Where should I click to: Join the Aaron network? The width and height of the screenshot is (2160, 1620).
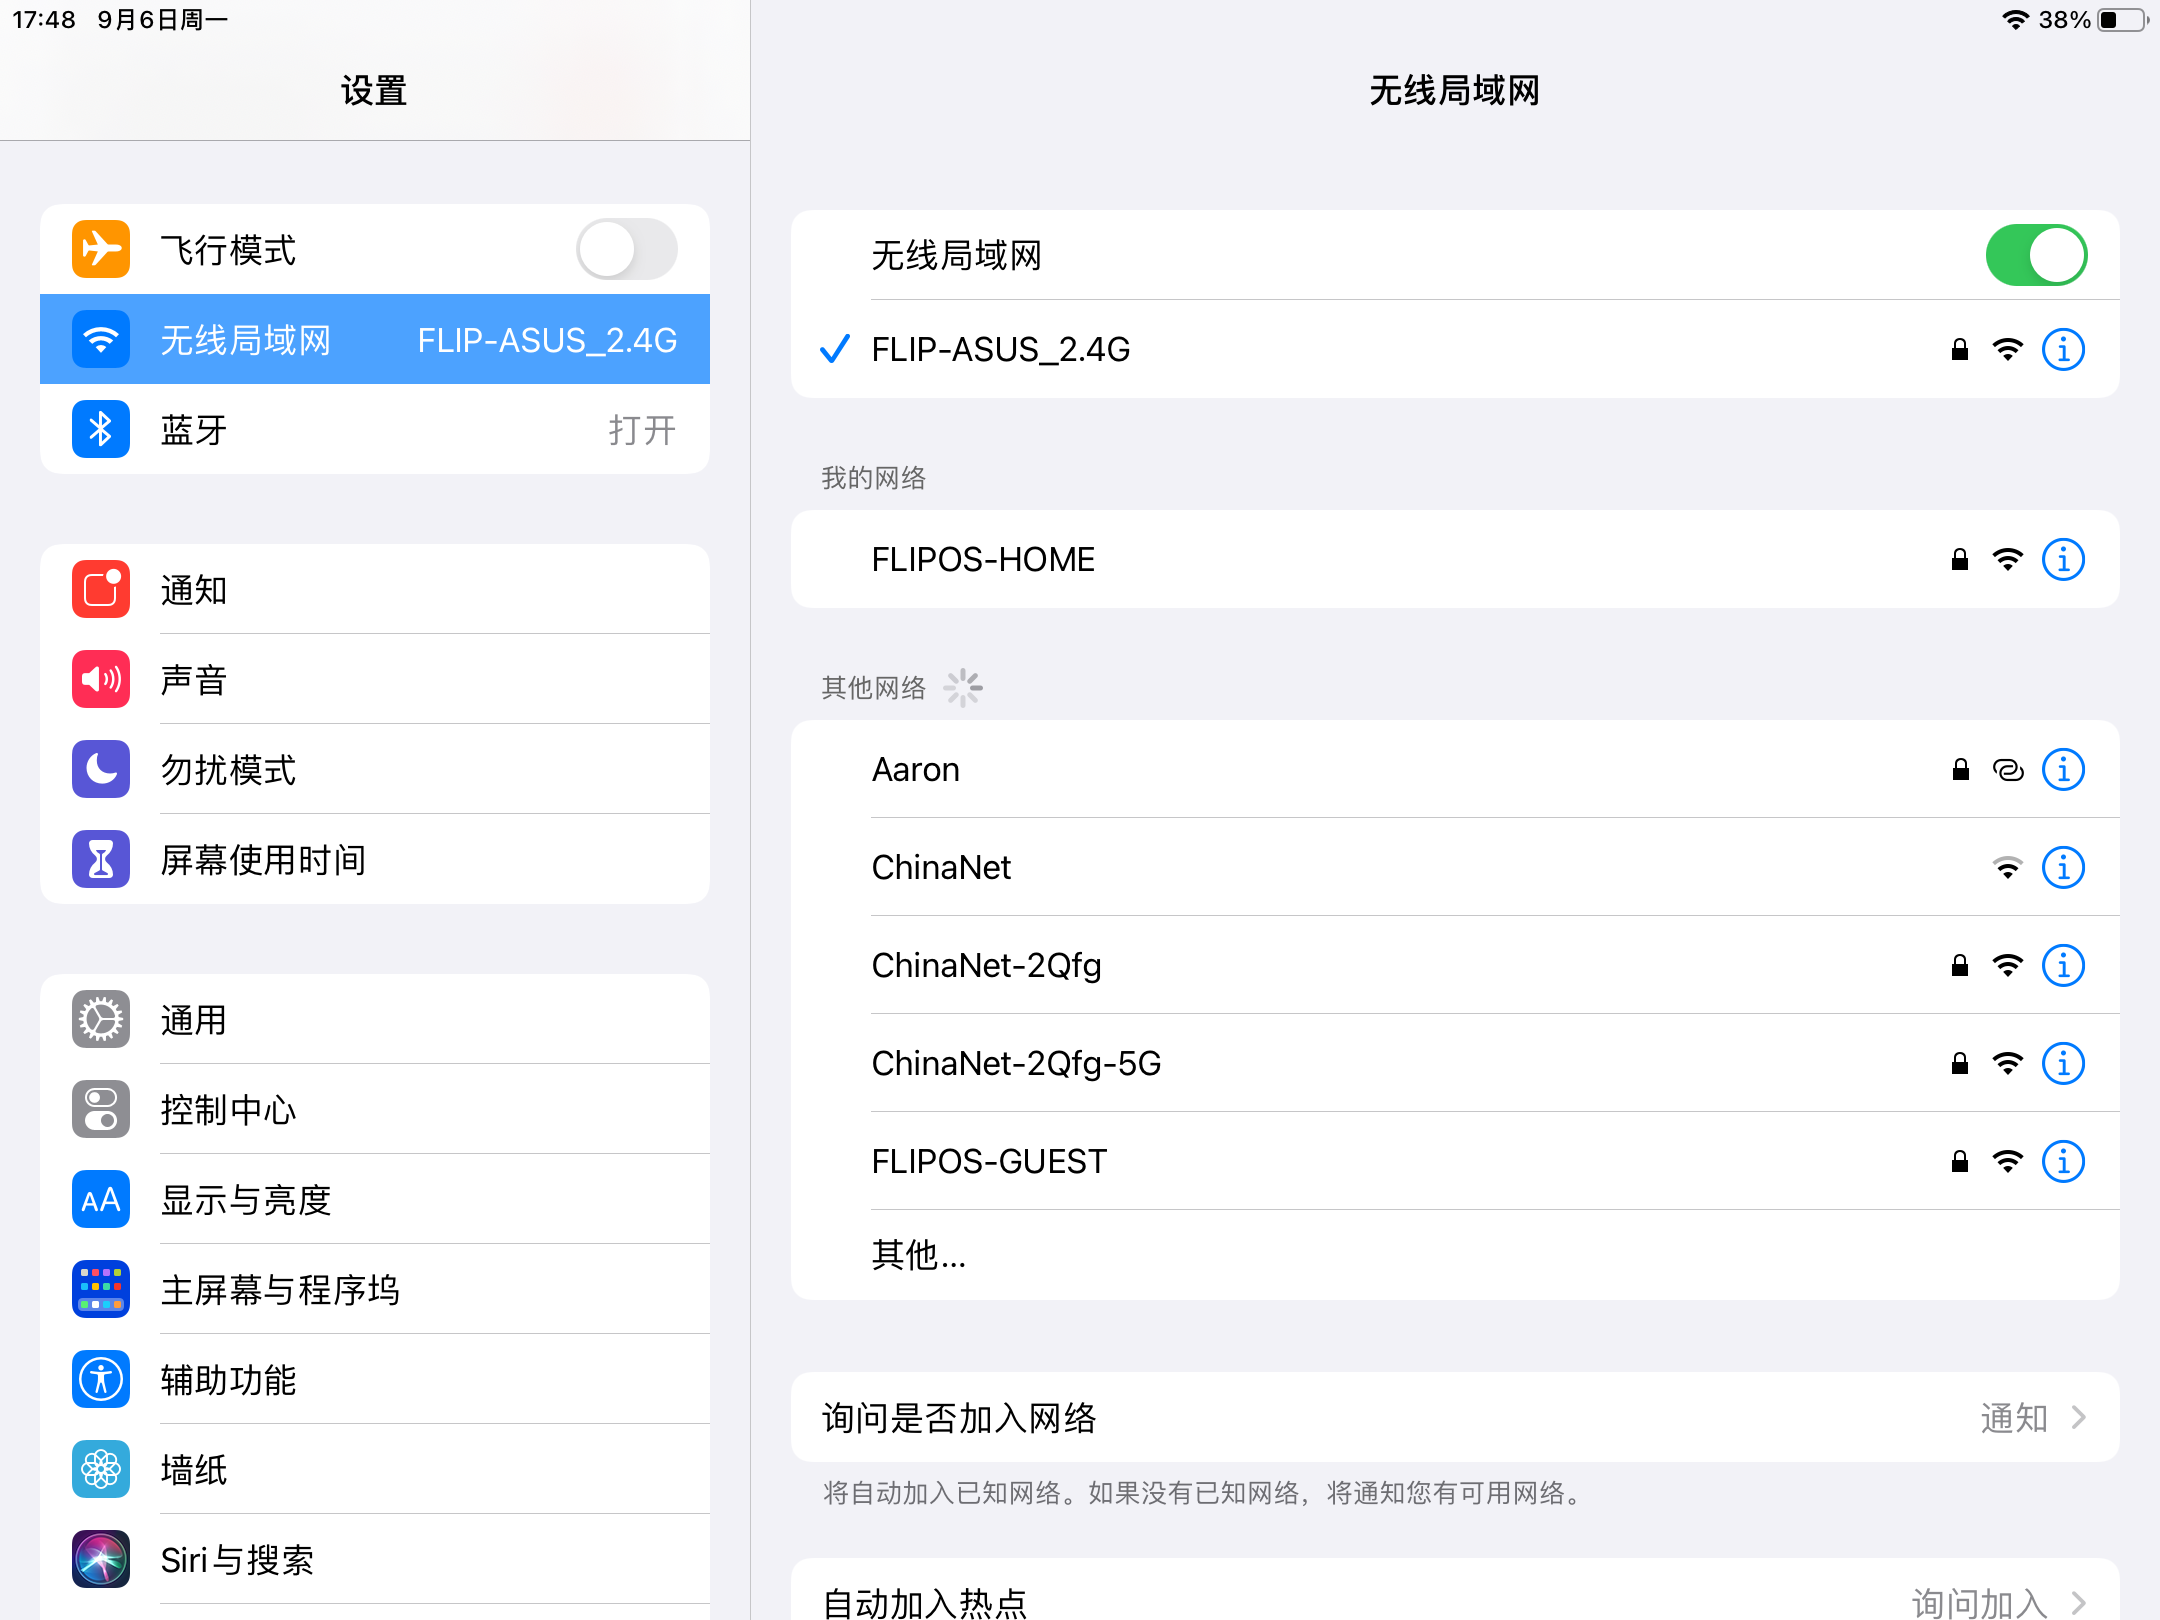1455,769
